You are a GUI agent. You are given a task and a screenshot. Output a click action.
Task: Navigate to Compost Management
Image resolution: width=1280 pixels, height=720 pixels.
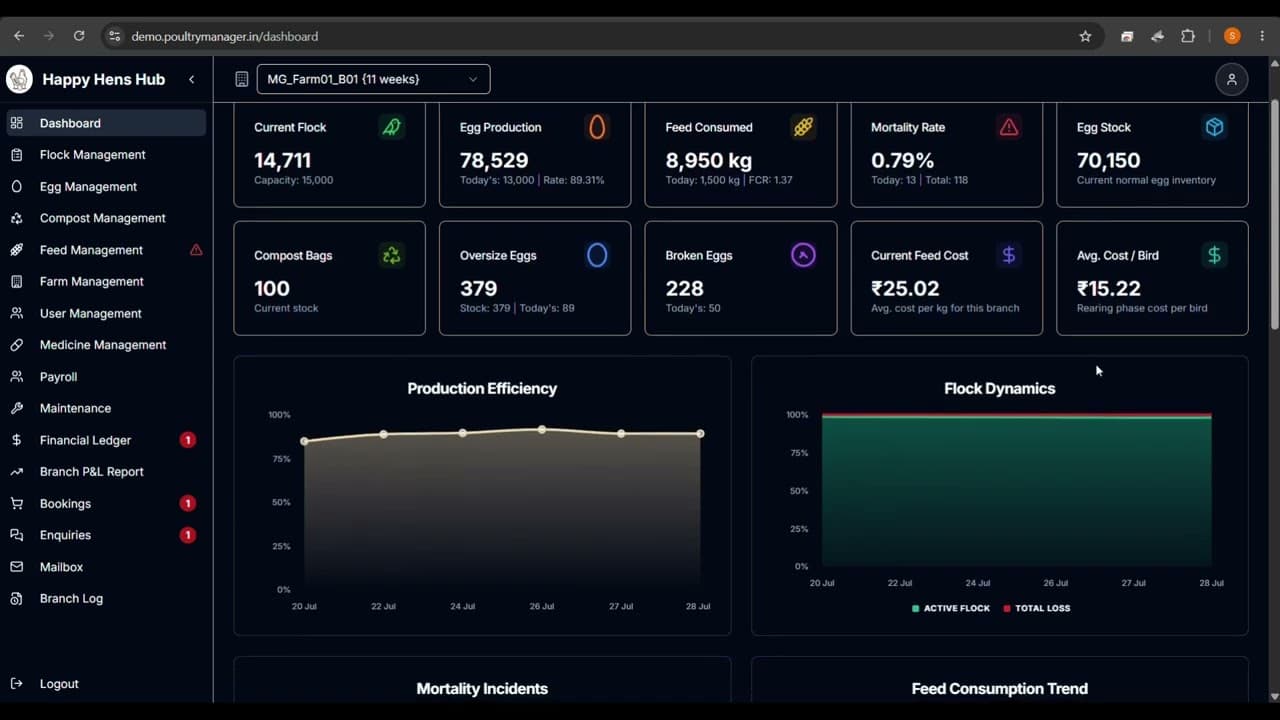[x=106, y=218]
